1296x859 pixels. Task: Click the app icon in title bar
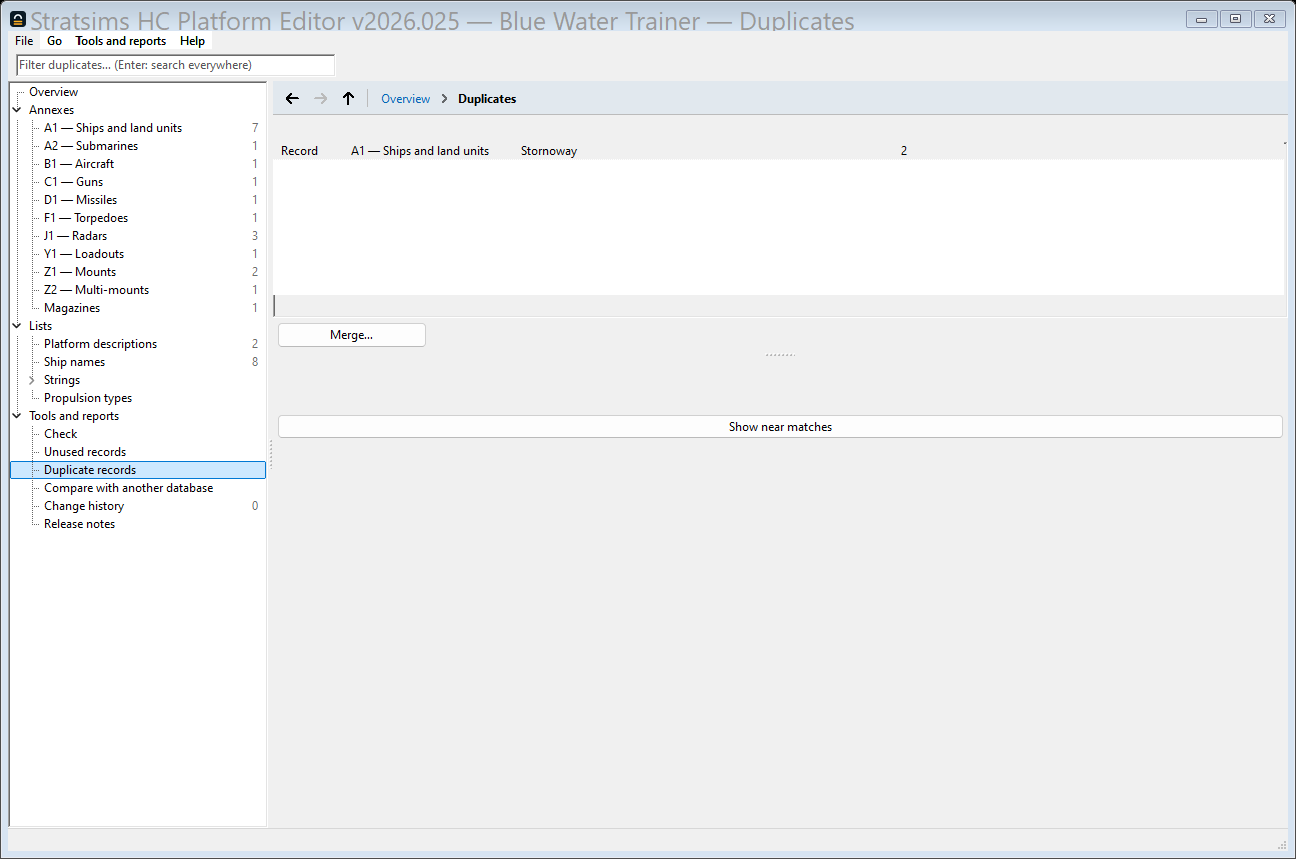tap(18, 20)
